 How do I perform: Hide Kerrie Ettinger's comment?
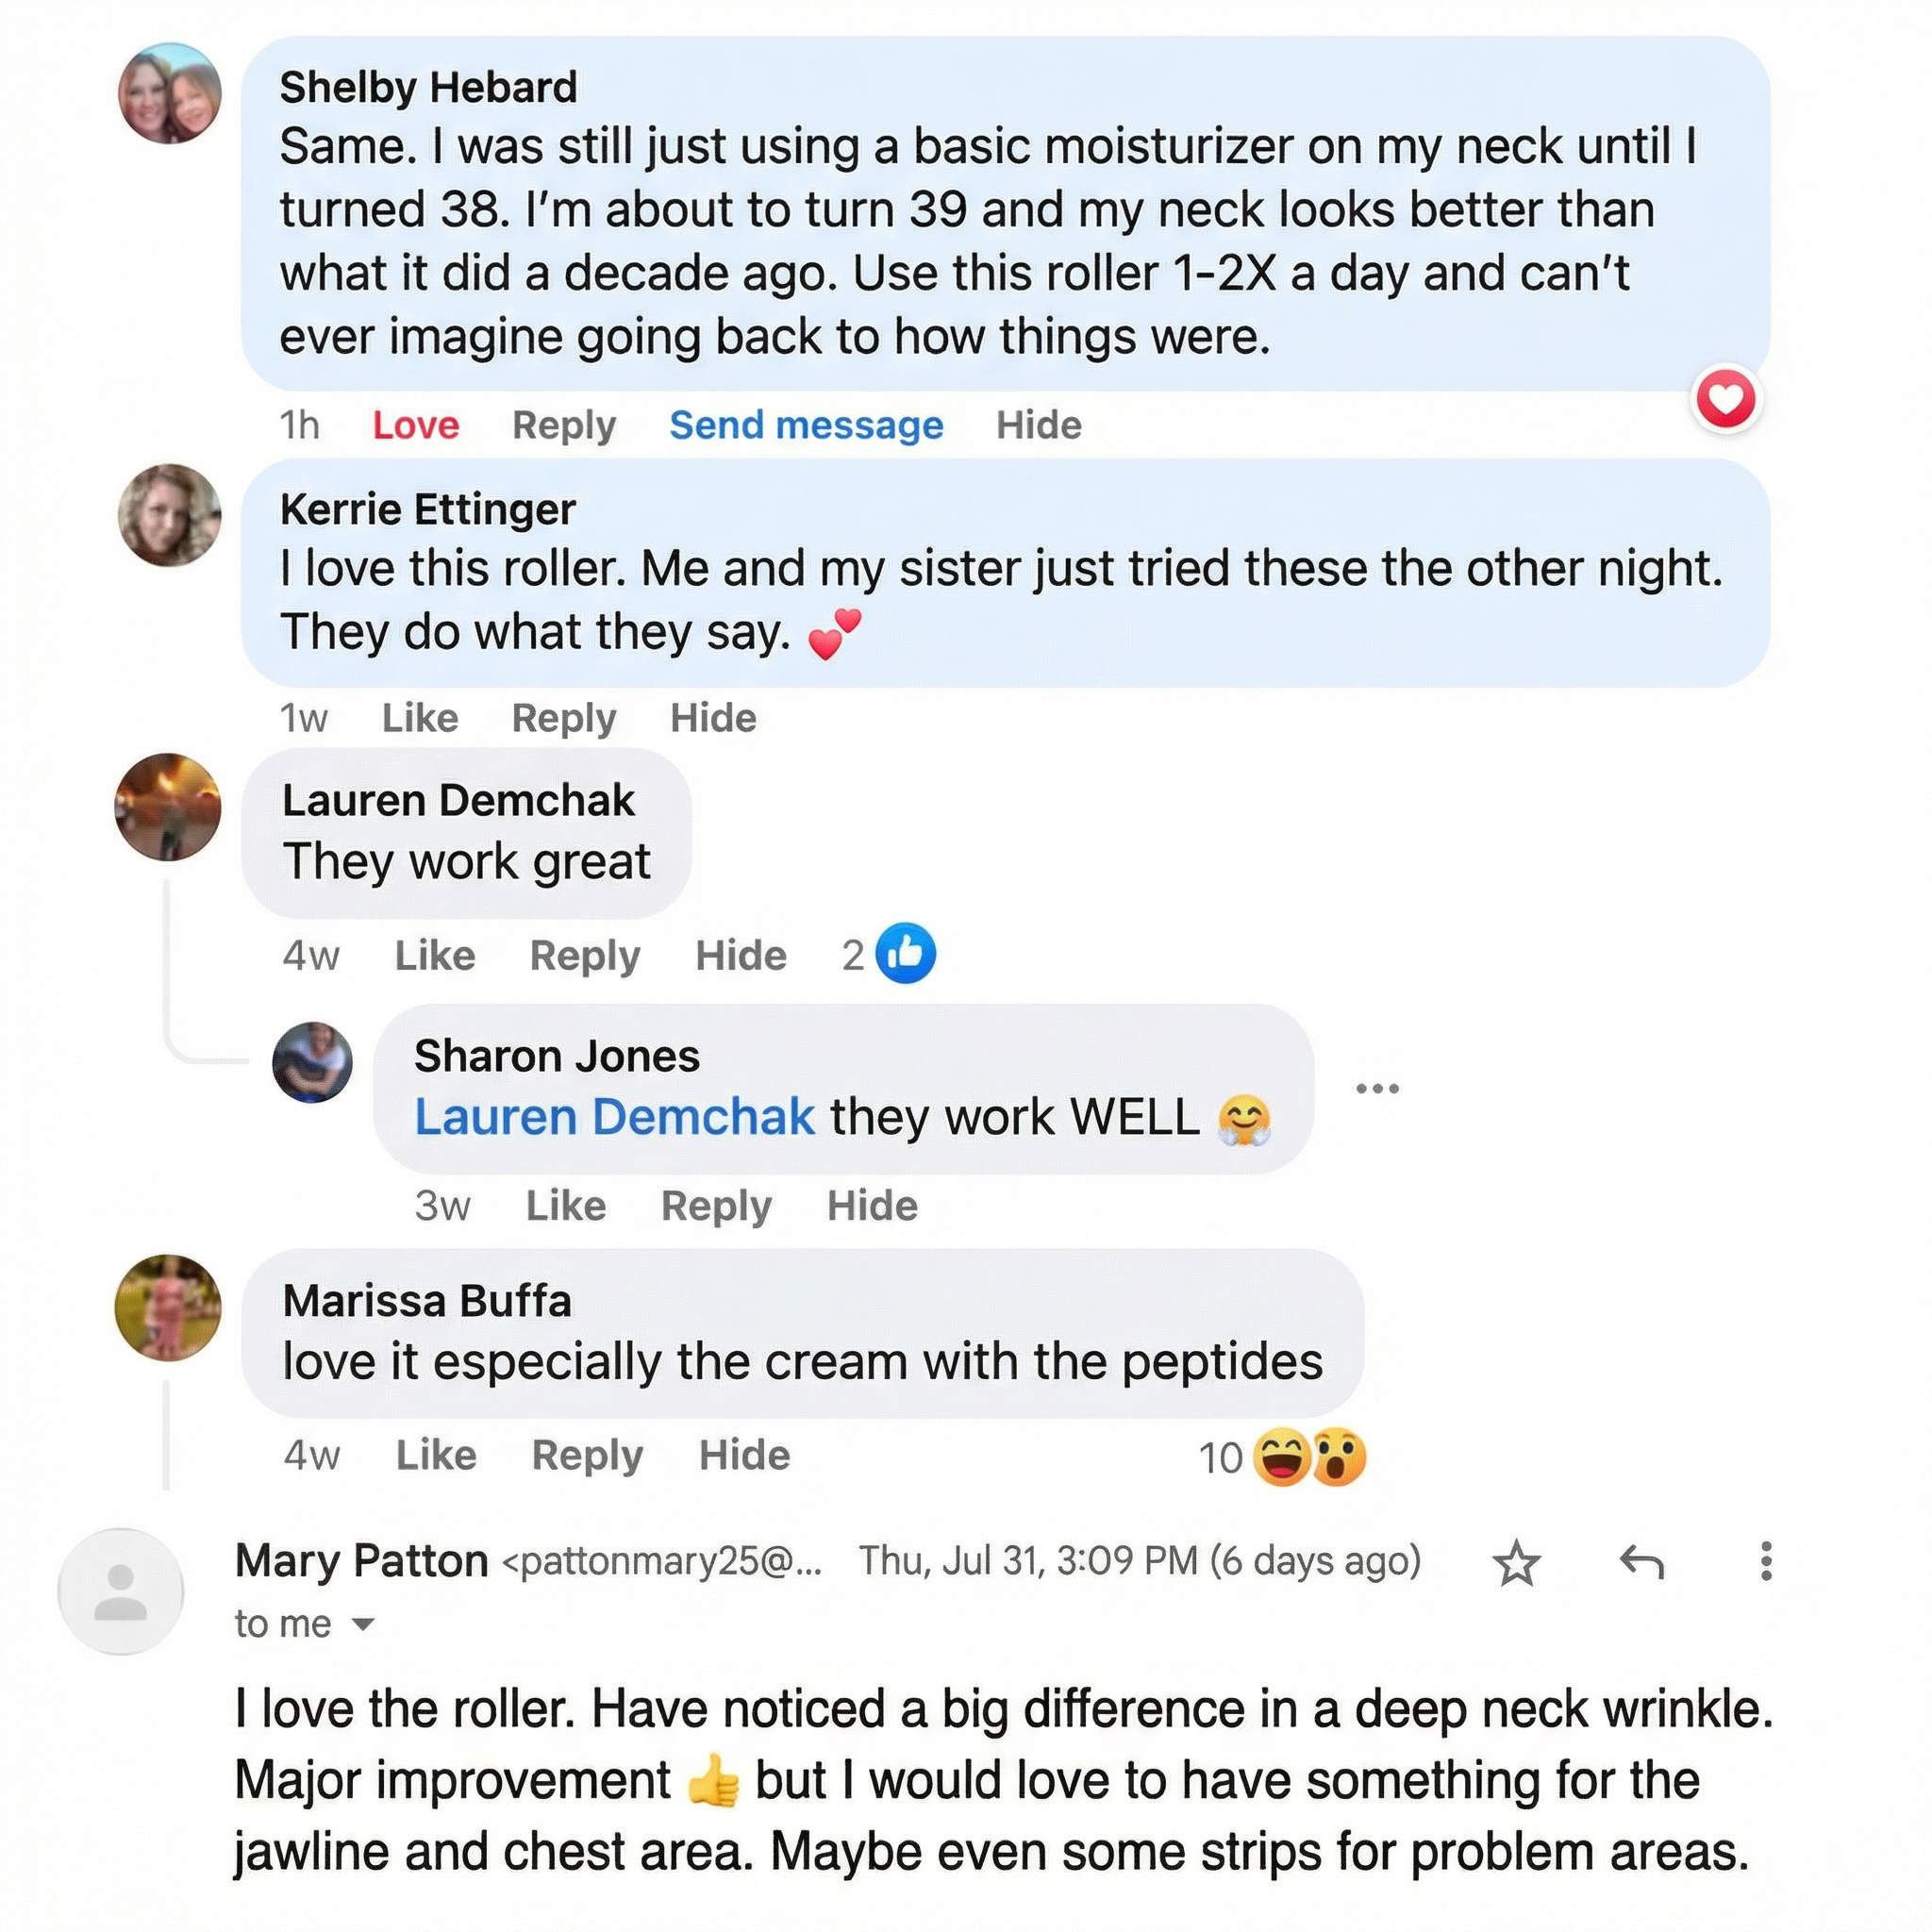coord(713,718)
